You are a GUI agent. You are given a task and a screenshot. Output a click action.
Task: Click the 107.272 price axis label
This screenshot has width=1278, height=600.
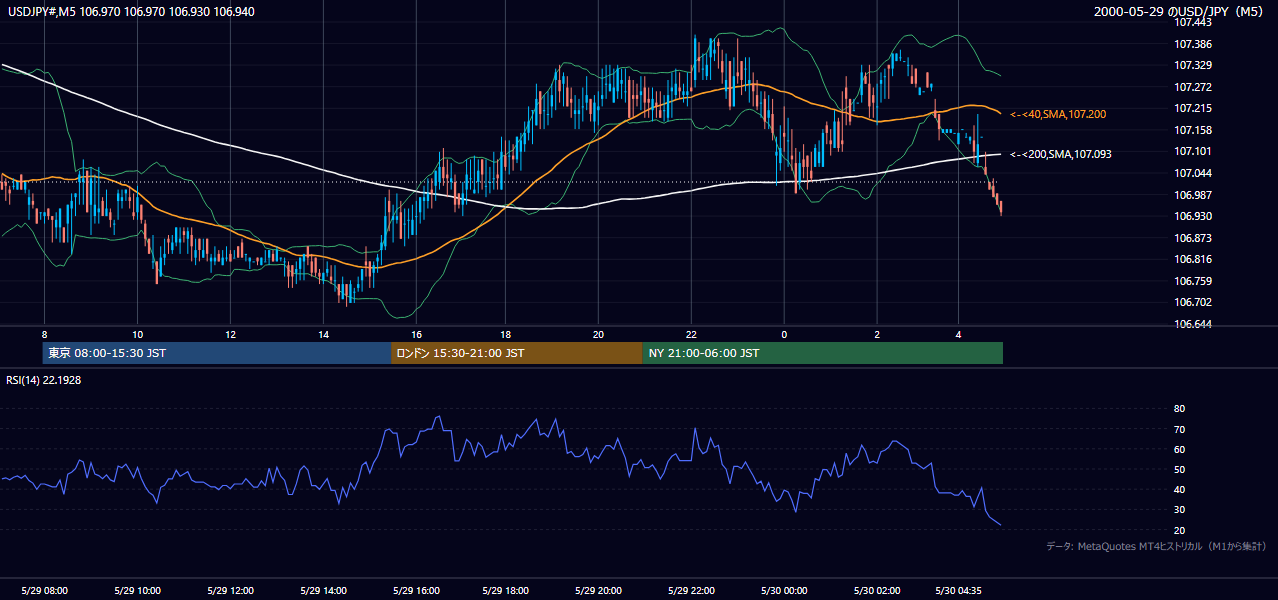click(x=1194, y=87)
